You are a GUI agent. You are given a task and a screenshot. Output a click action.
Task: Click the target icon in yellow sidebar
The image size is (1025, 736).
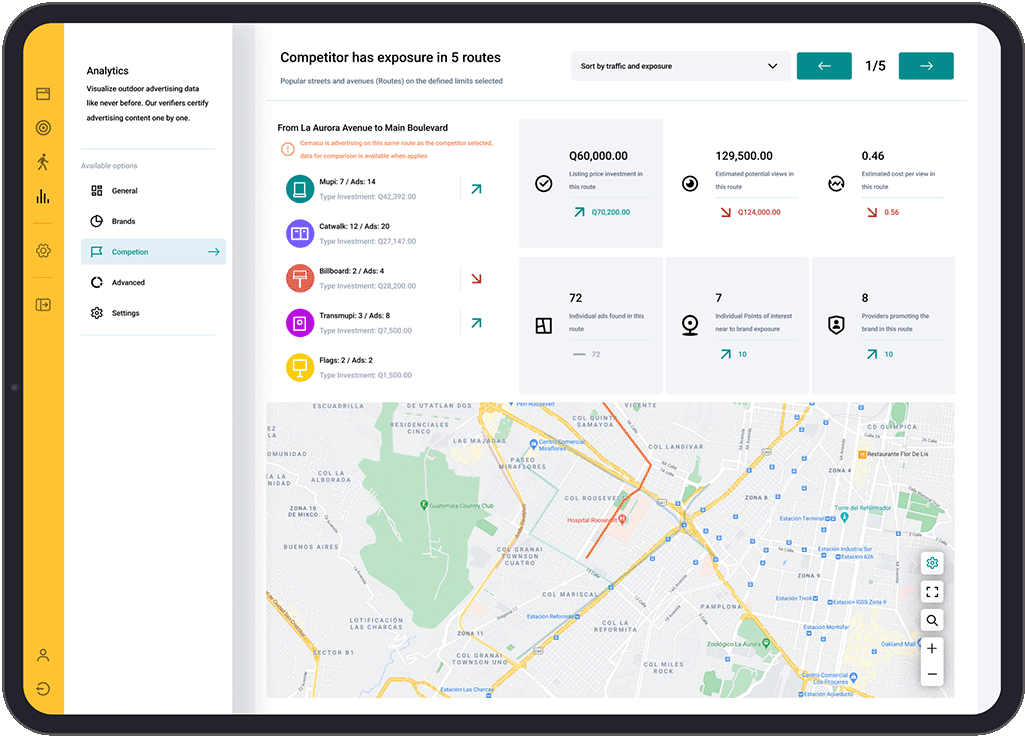43,127
